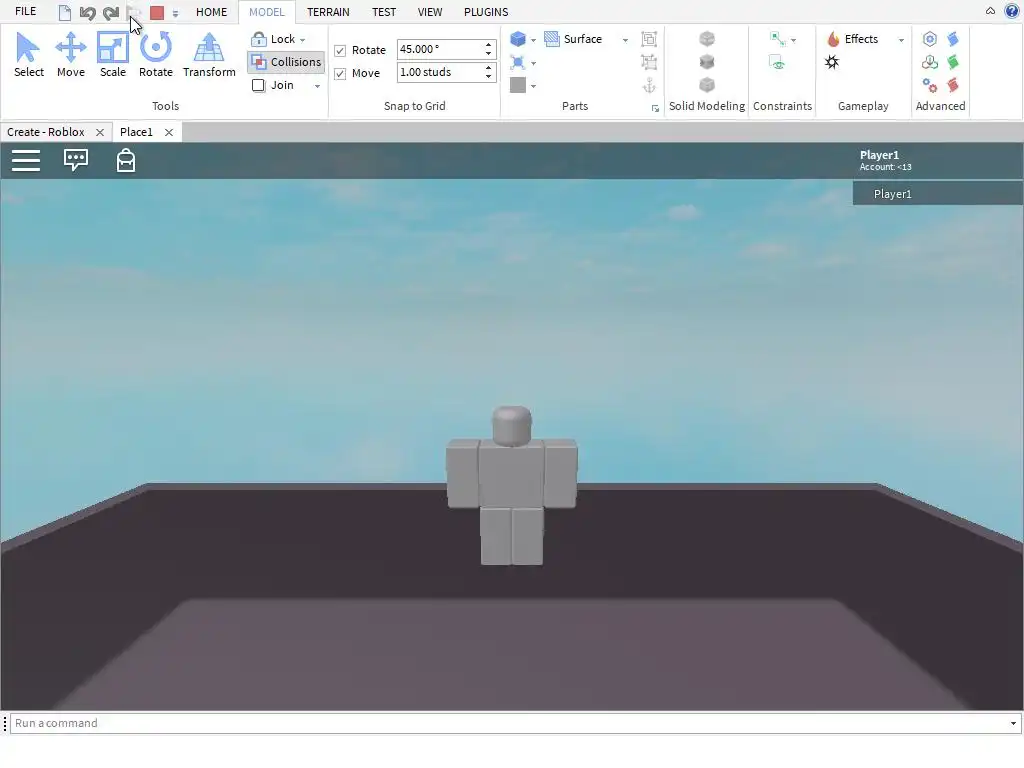1024x768 pixels.
Task: Open the Constraint type dropdown arrow
Action: point(793,40)
